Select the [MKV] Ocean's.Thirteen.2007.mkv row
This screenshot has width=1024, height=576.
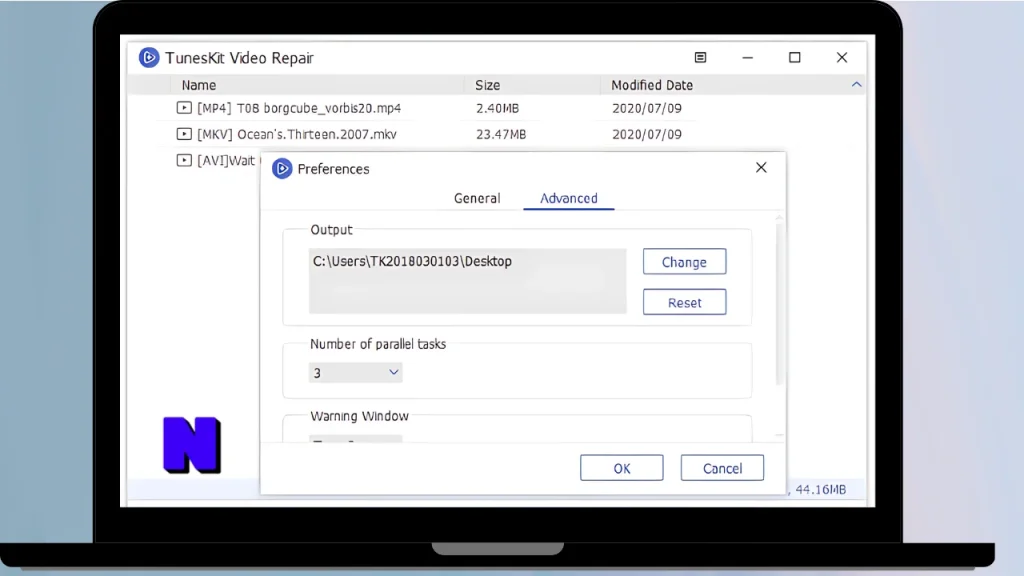click(496, 135)
